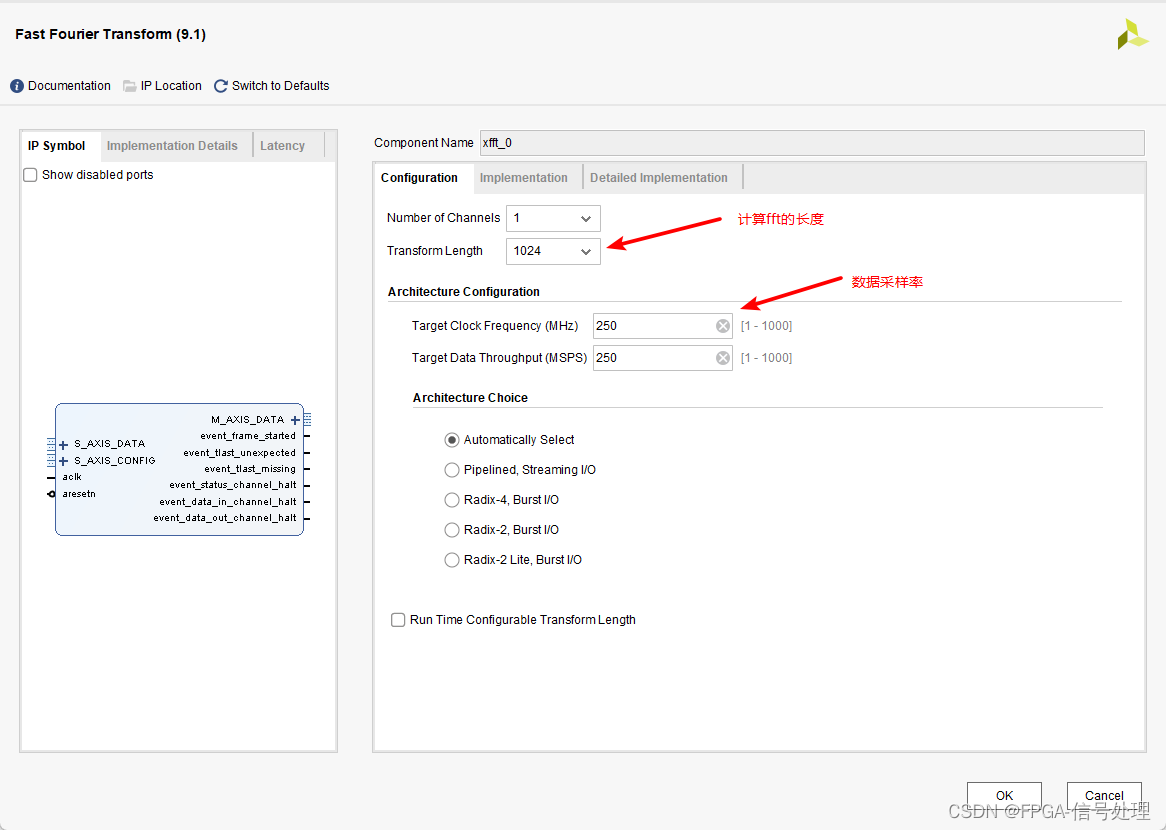
Task: Expand the S_AXIS_DATA port plus icon
Action: 63,445
